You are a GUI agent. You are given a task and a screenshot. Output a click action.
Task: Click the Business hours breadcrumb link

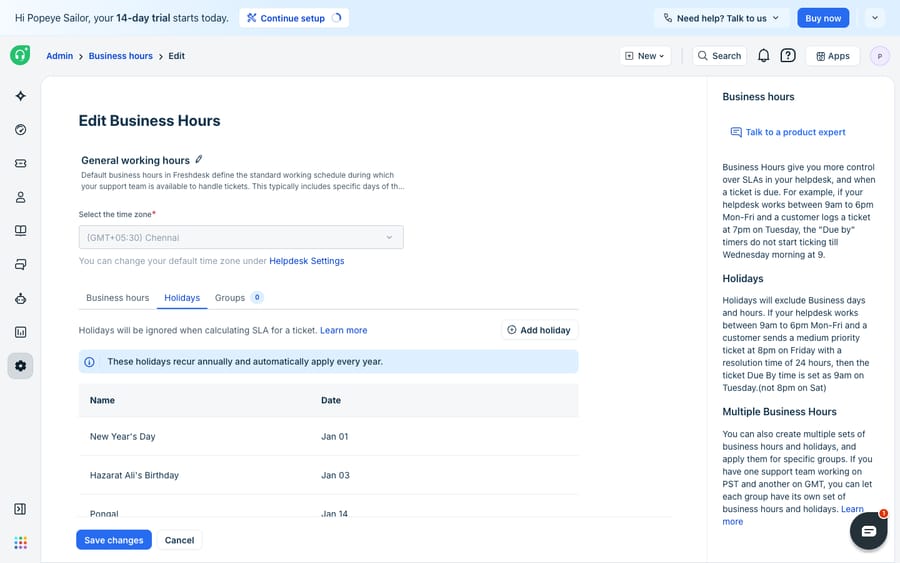121,56
